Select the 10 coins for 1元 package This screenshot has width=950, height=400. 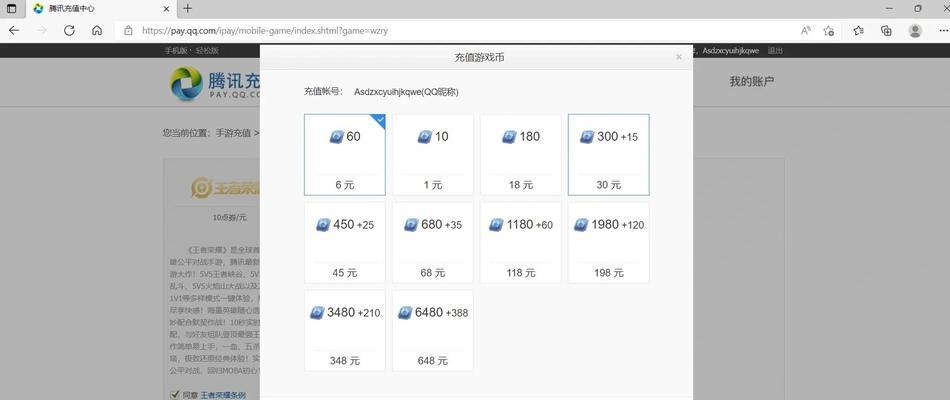point(433,155)
